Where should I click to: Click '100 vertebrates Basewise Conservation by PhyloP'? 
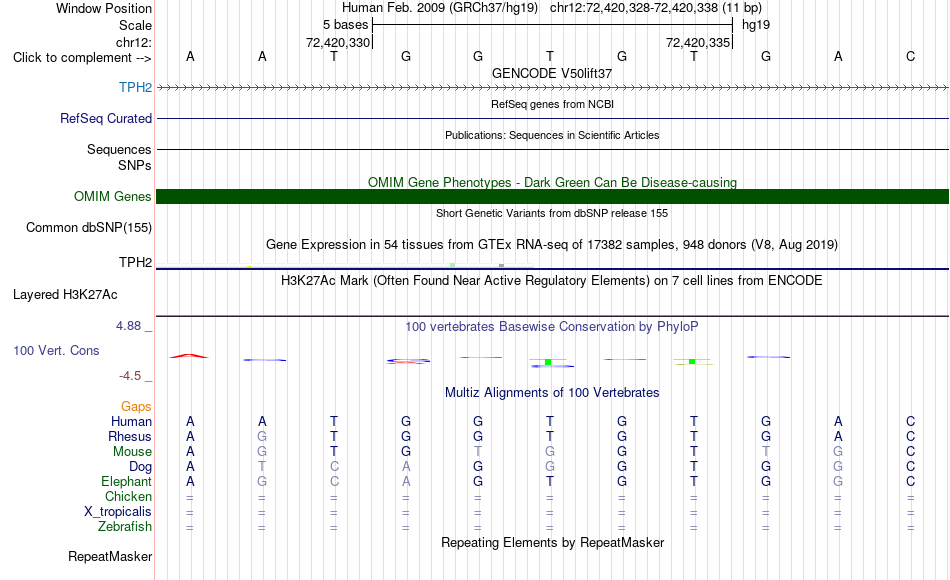pyautogui.click(x=552, y=327)
